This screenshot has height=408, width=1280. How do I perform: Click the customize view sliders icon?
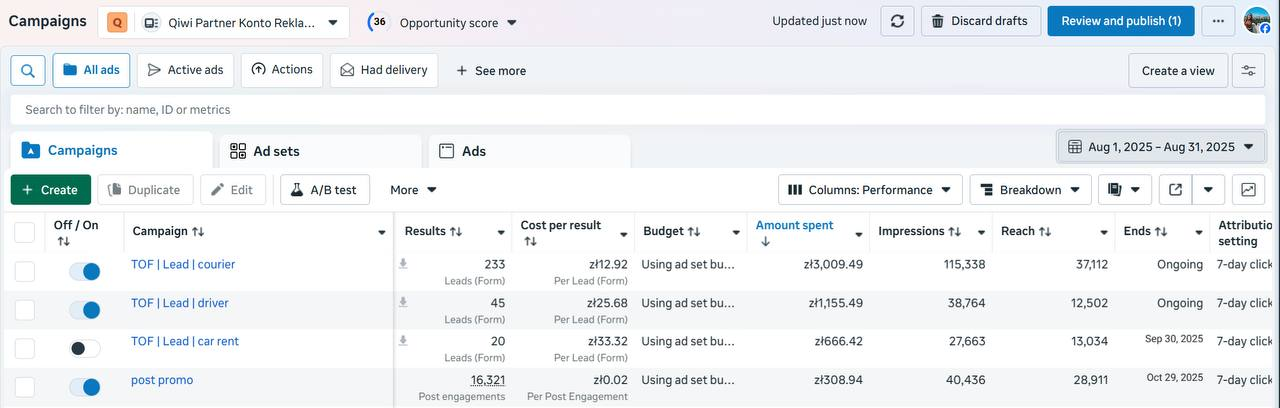(1248, 71)
